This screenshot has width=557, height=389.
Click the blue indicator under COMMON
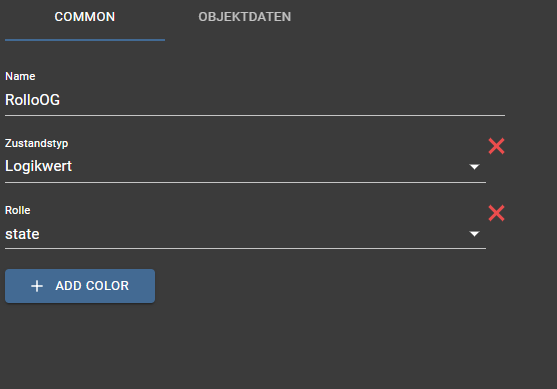tap(85, 40)
